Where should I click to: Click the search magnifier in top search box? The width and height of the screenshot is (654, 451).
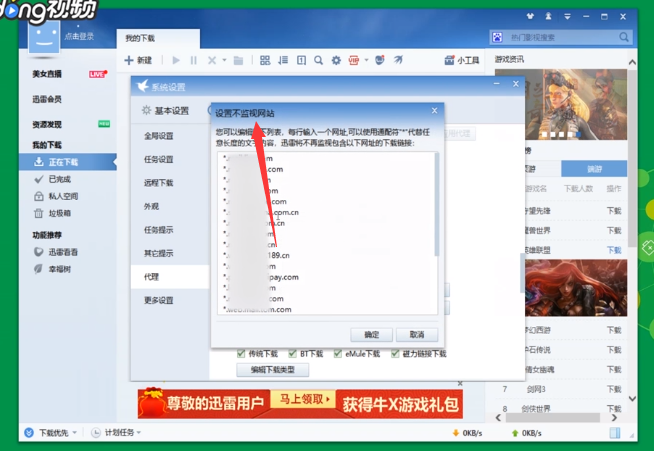(624, 37)
